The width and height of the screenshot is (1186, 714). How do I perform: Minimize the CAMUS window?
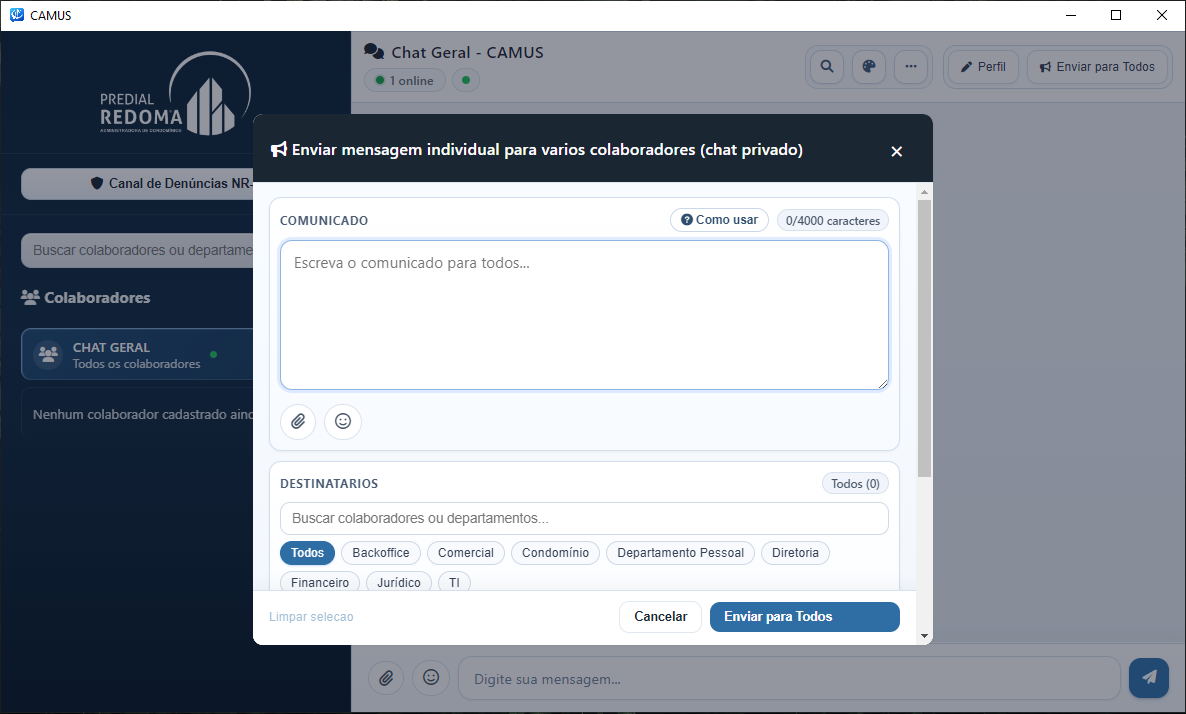click(1070, 15)
